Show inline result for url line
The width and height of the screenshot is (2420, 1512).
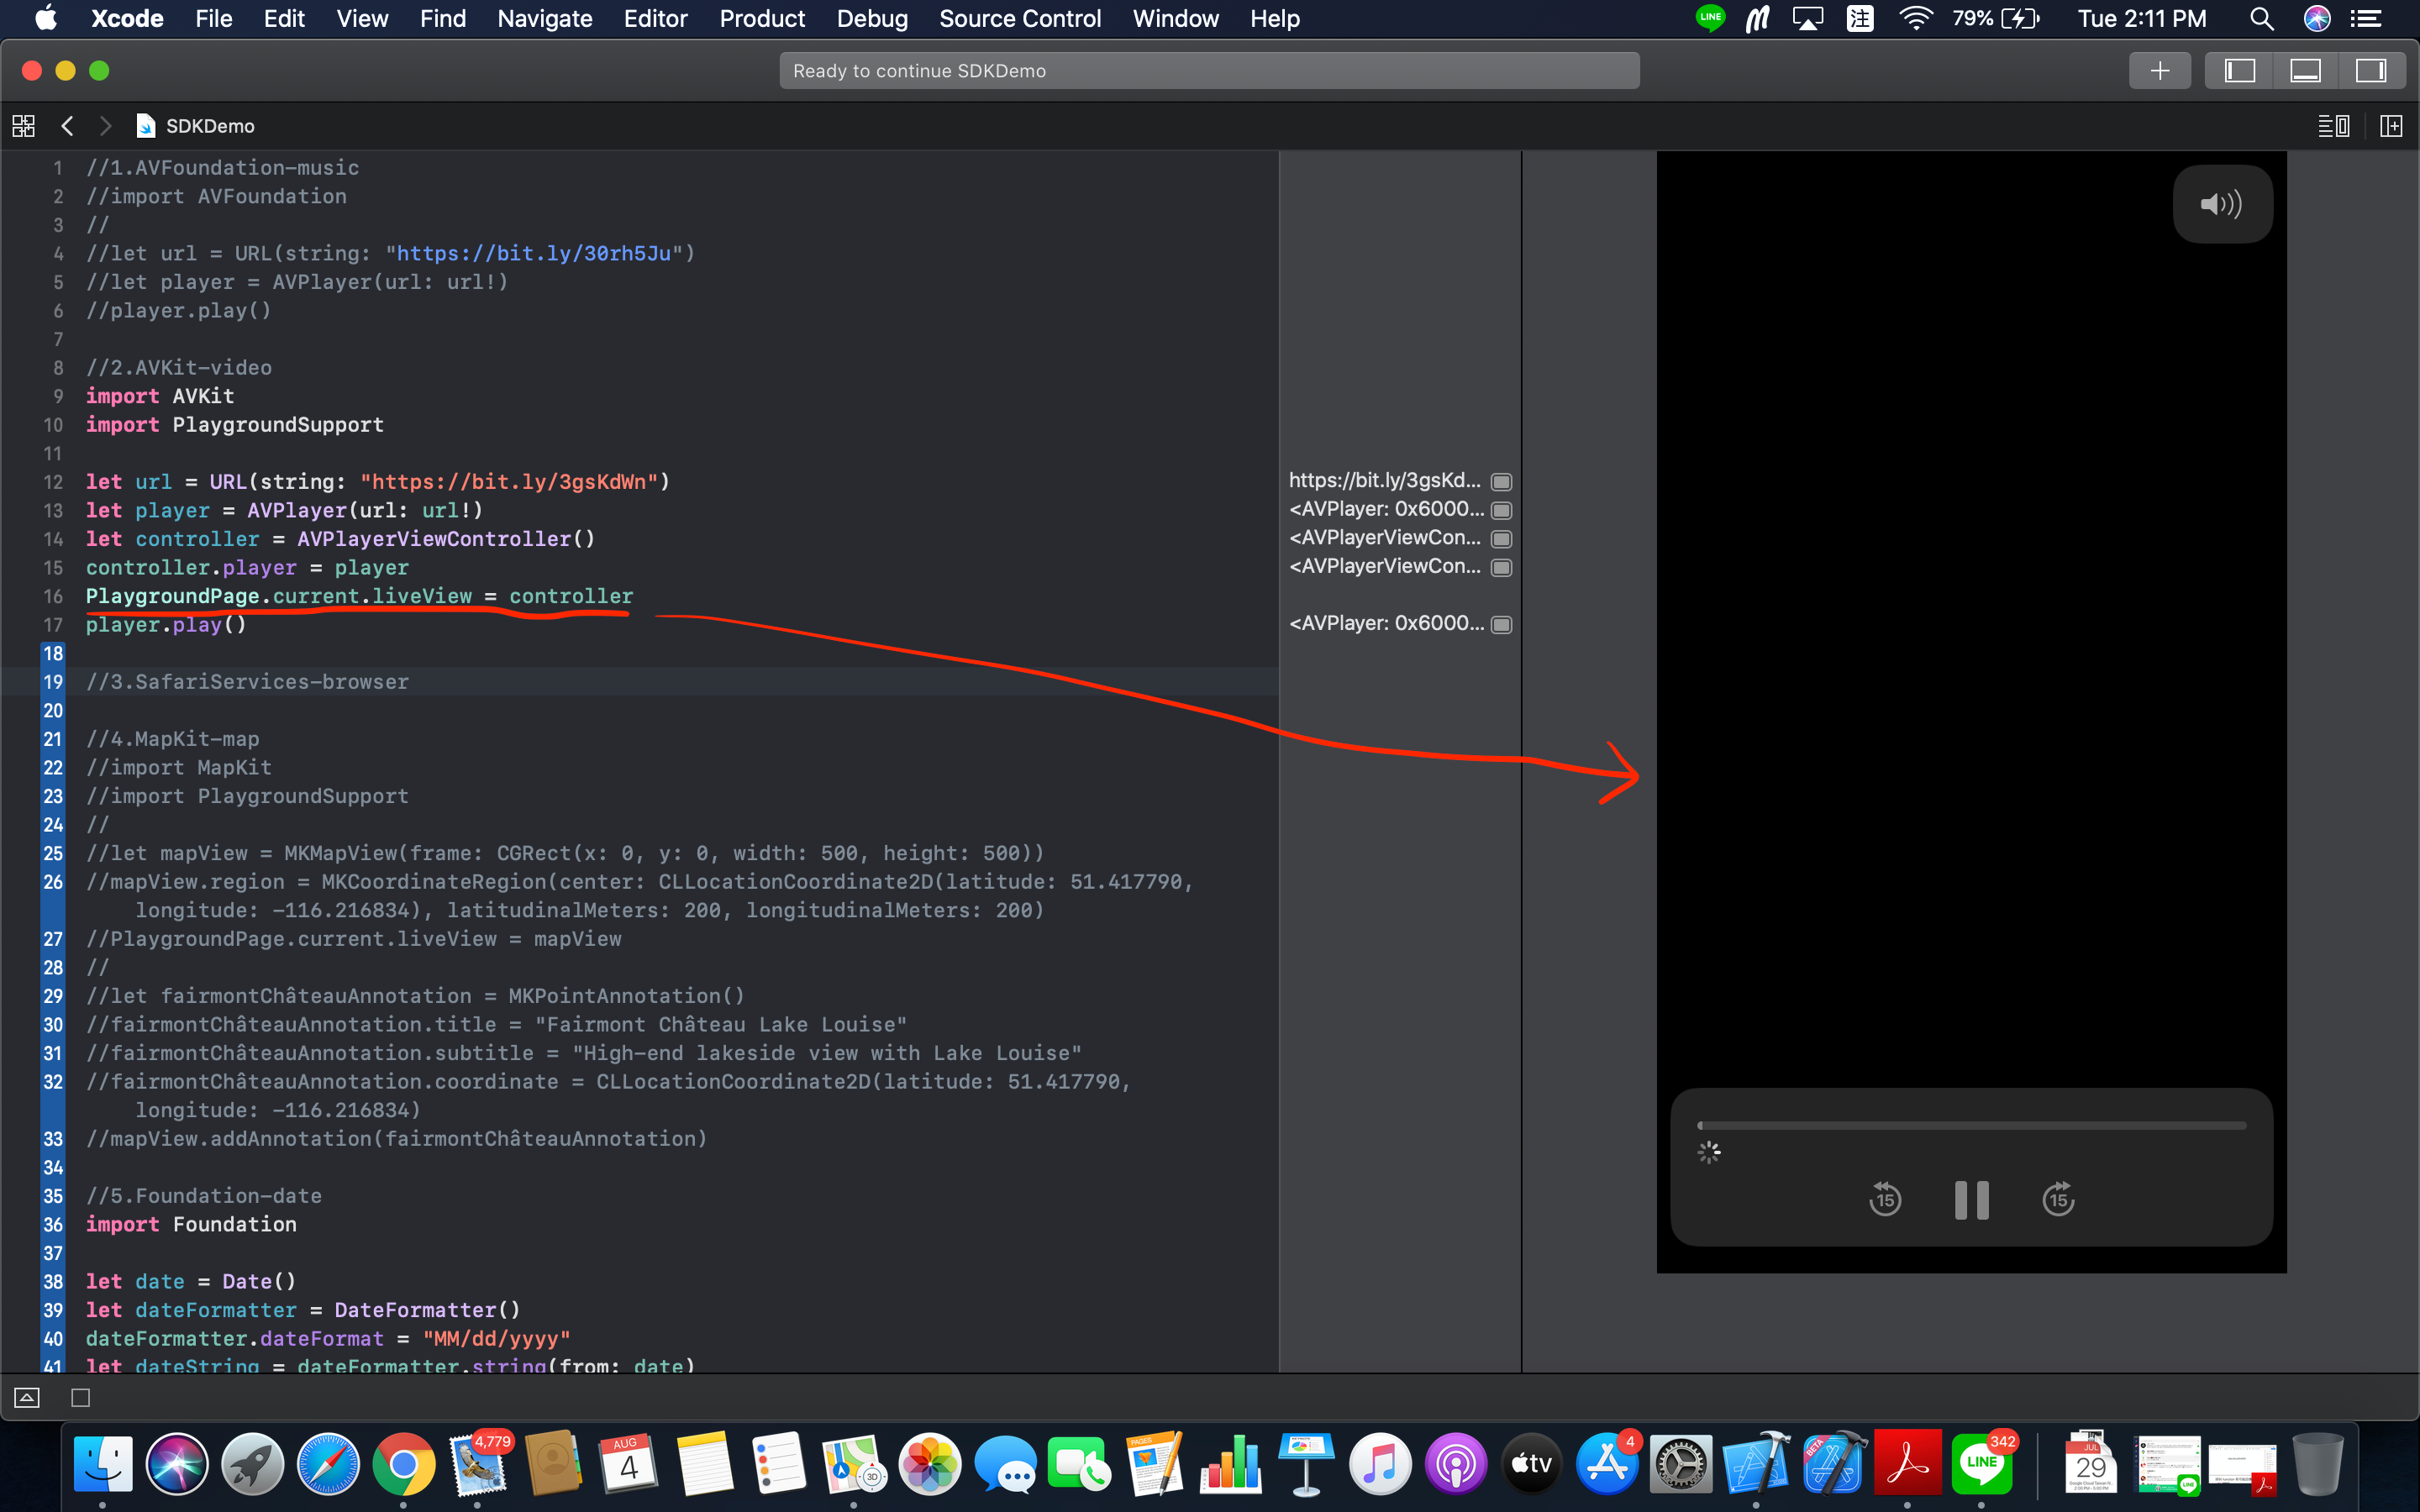1501,482
